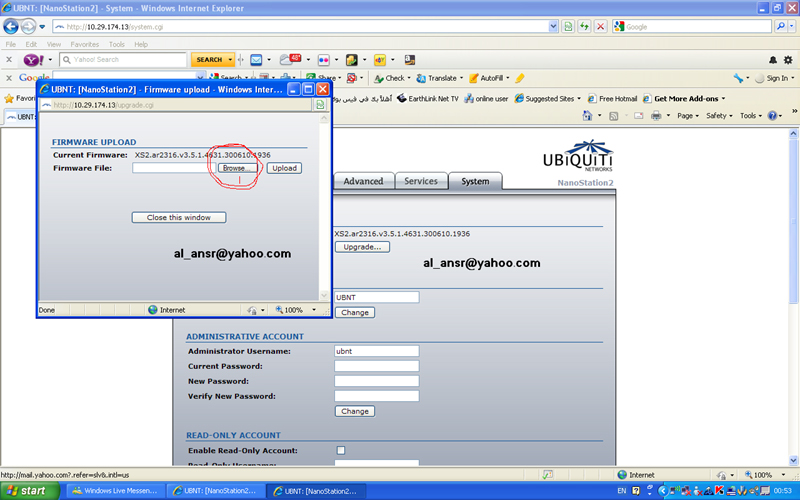Open the Free Hotmail favorites link

coord(612,98)
